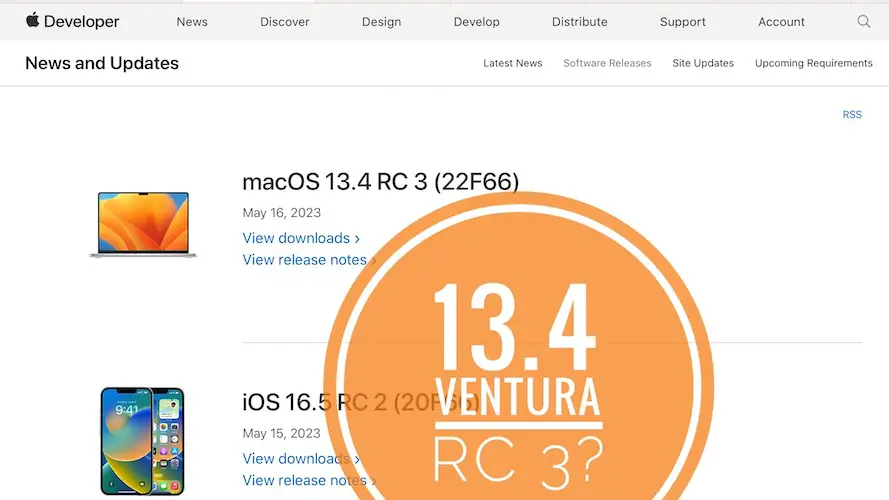The image size is (889, 500).
Task: Switch to the Site Updates tab
Action: pyautogui.click(x=702, y=63)
